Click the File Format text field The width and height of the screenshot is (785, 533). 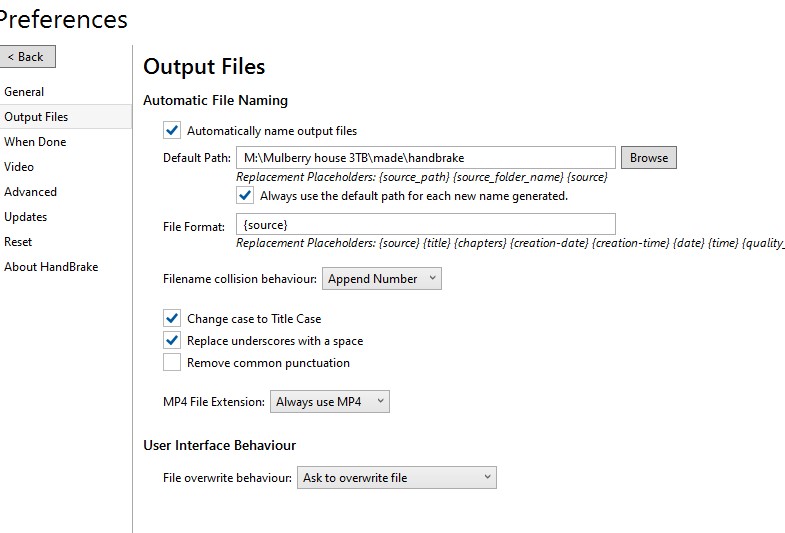point(426,224)
